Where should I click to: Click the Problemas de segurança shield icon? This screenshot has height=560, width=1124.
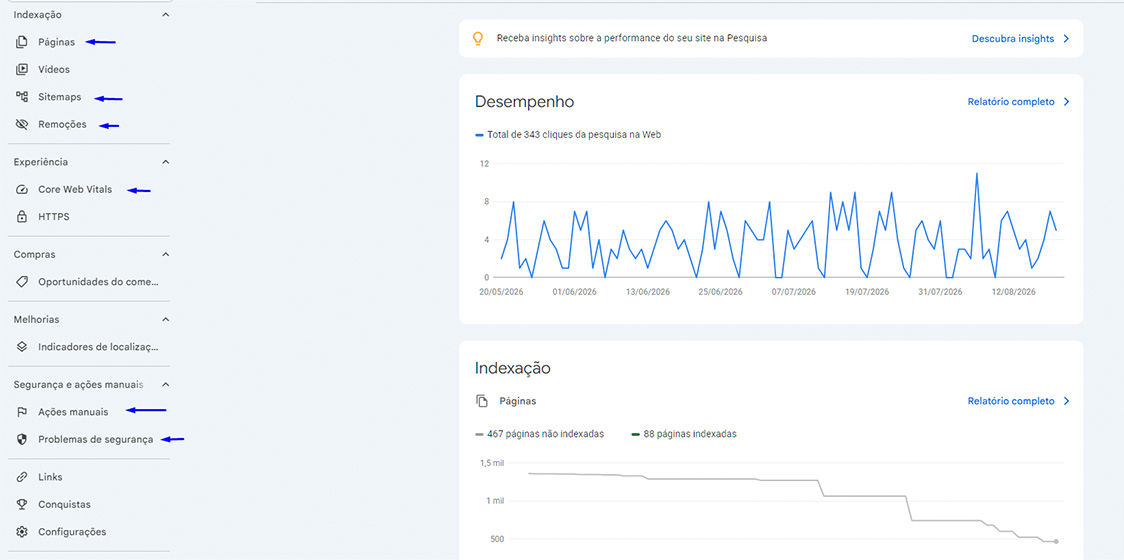[x=22, y=440]
